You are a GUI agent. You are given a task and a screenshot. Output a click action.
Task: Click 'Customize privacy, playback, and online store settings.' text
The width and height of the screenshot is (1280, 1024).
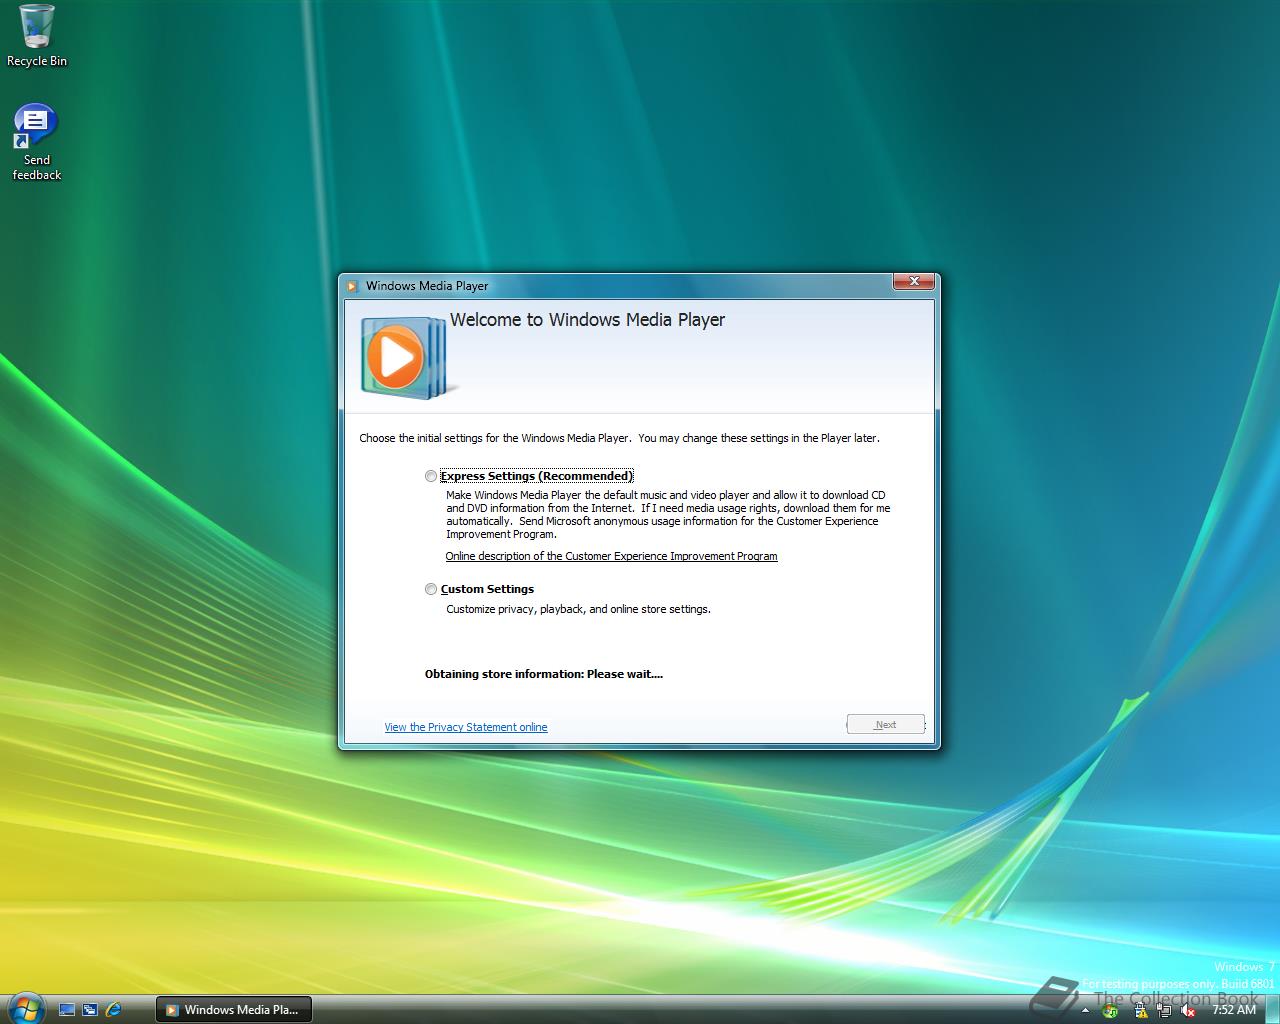click(578, 609)
